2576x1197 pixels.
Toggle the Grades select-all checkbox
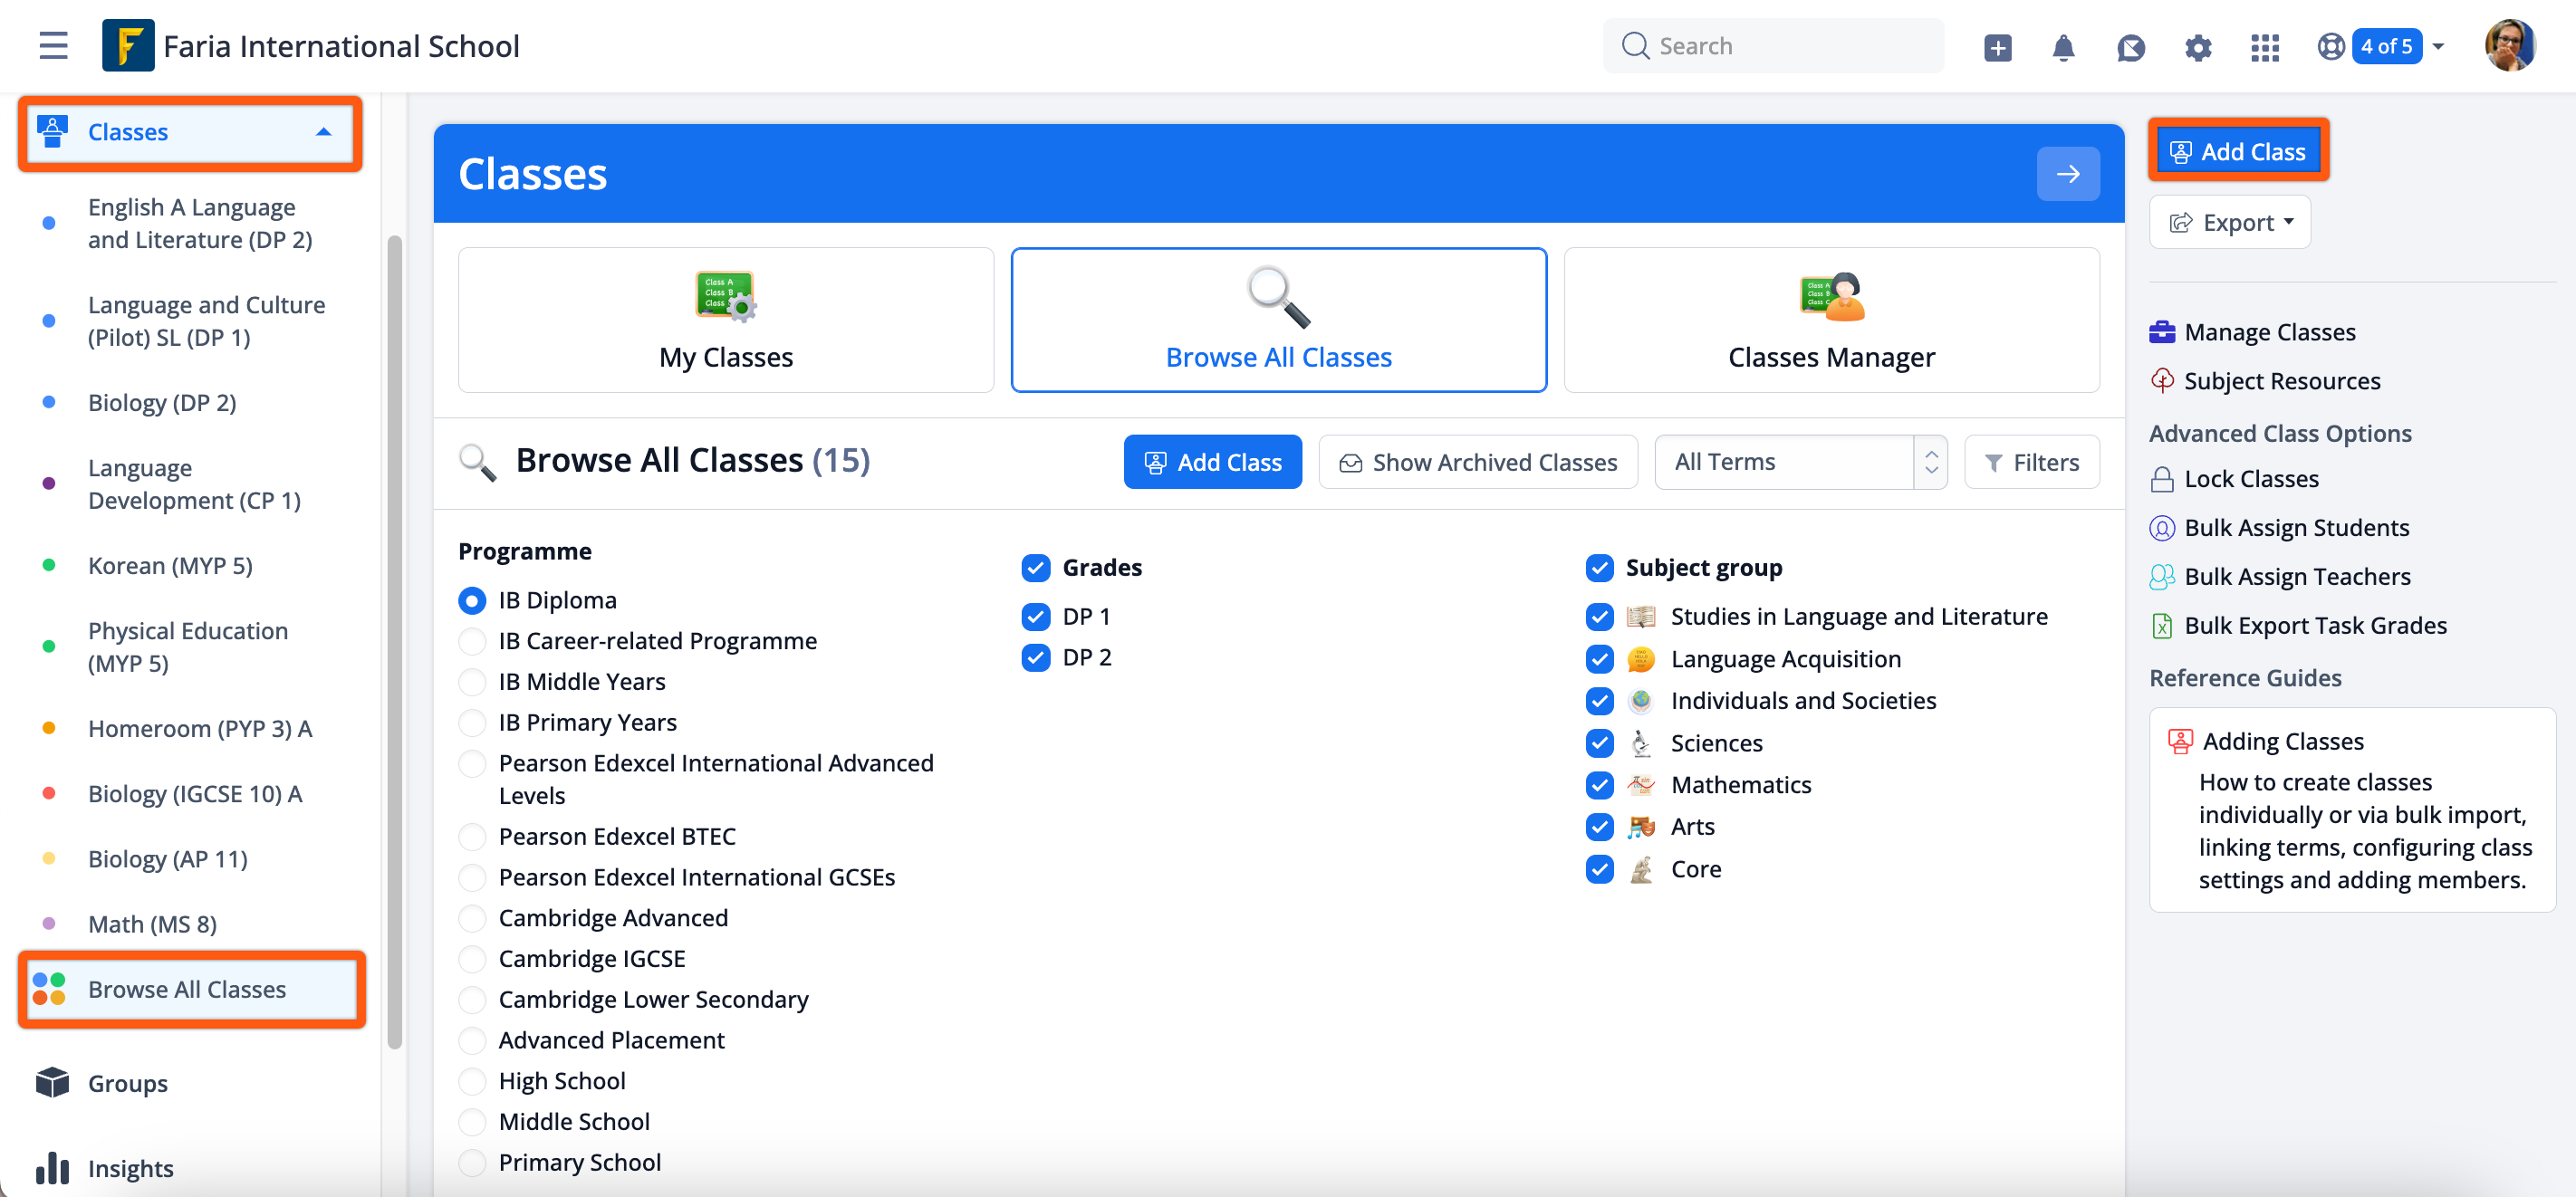pos(1035,568)
